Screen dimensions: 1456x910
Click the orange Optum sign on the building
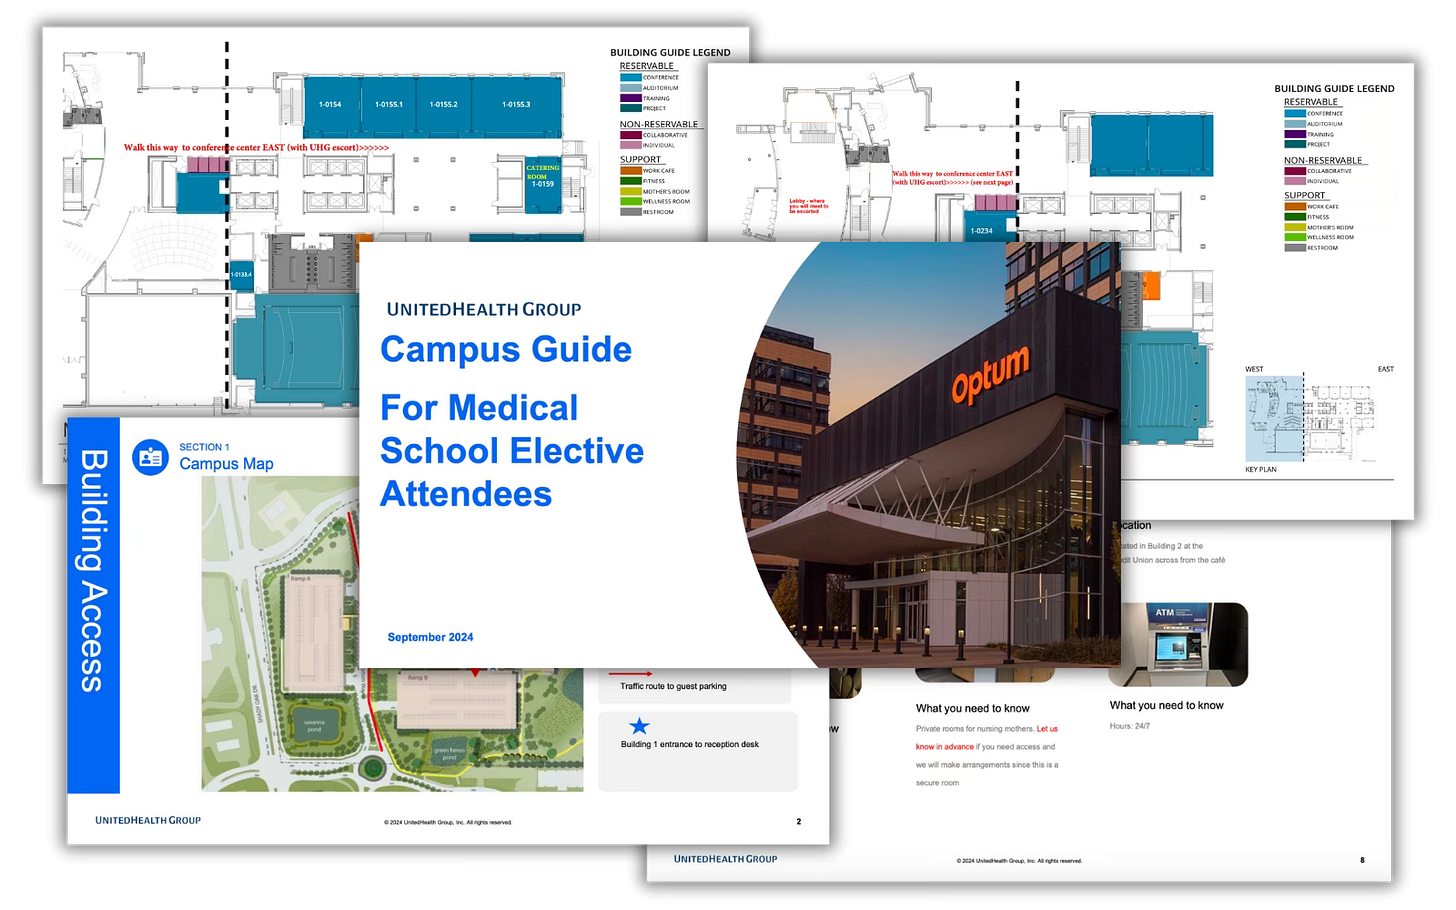point(989,375)
